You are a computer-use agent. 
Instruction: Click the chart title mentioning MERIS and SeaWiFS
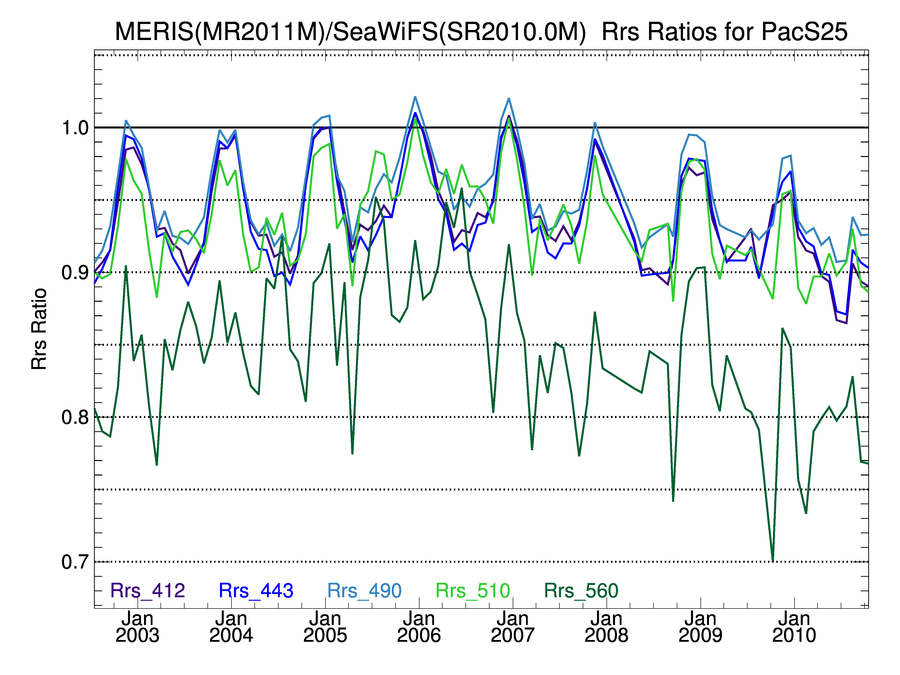[x=481, y=32]
